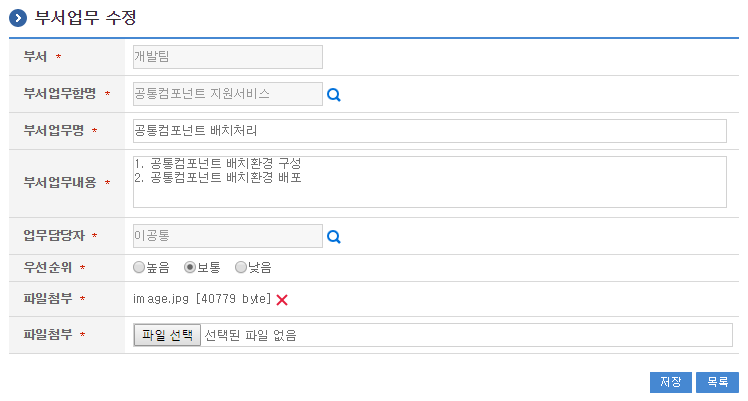
Task: Save the form with 저장 button
Action: tap(670, 382)
